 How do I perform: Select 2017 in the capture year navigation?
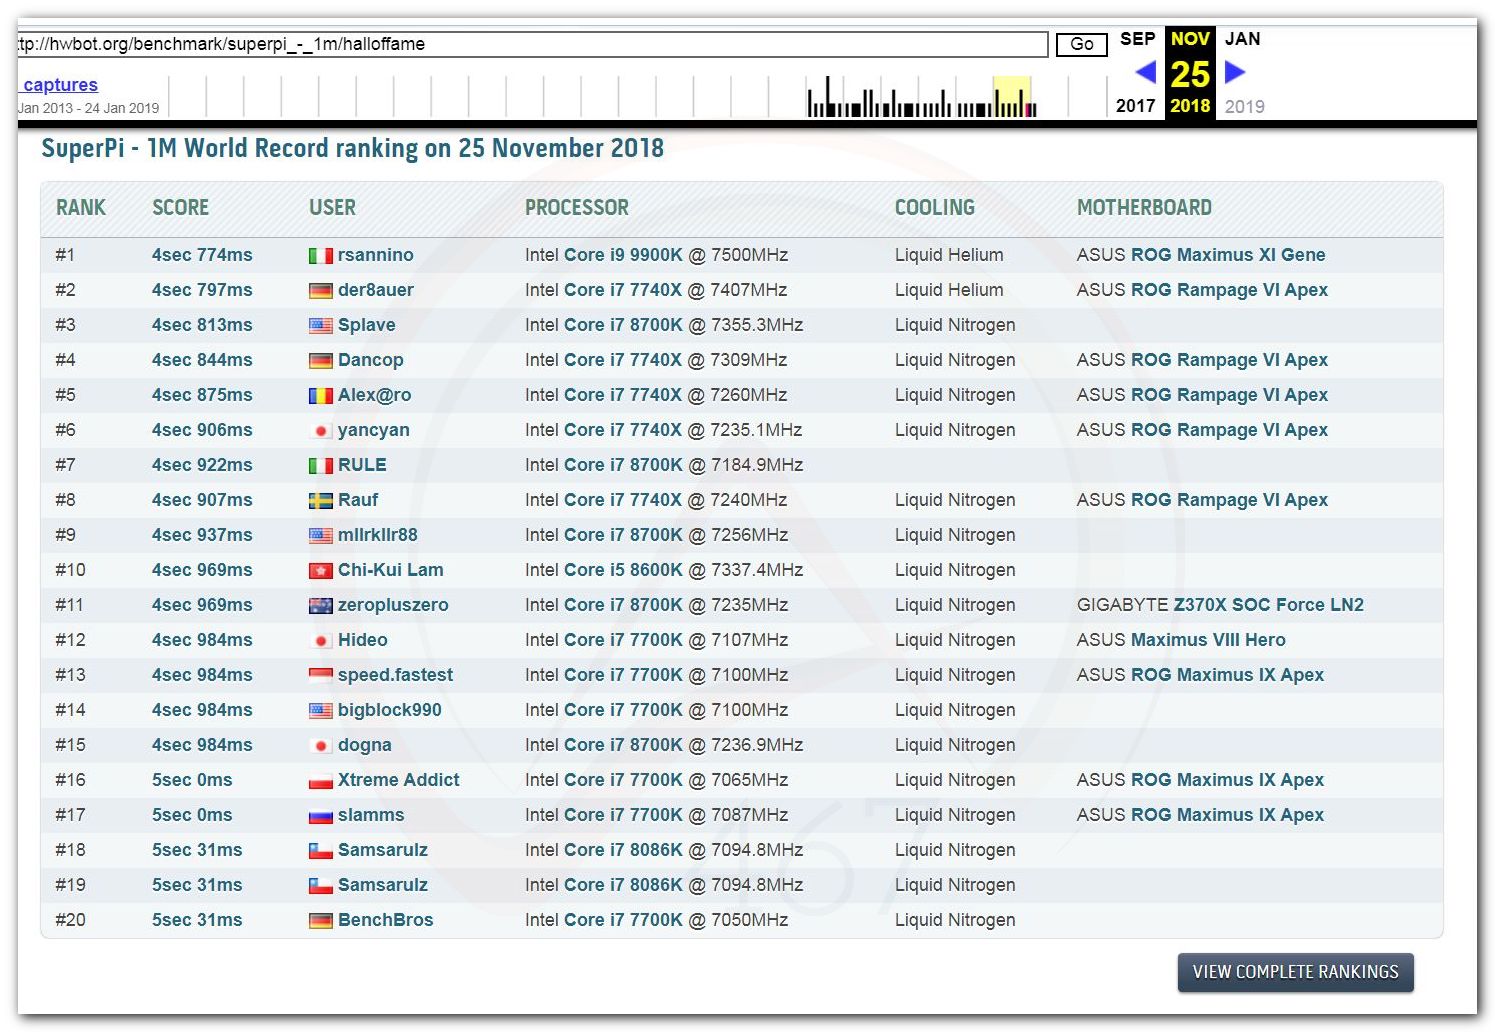tap(1135, 106)
